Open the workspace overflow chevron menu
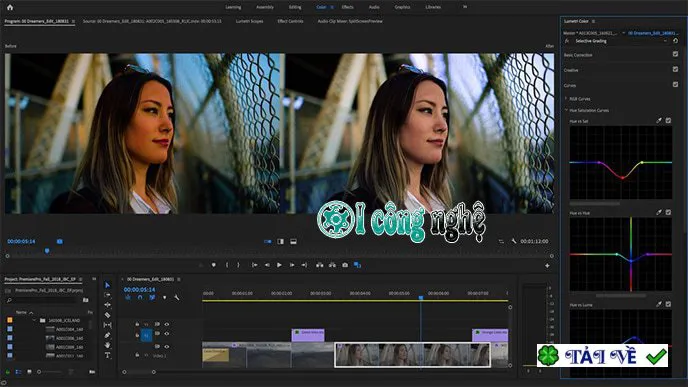 465,7
